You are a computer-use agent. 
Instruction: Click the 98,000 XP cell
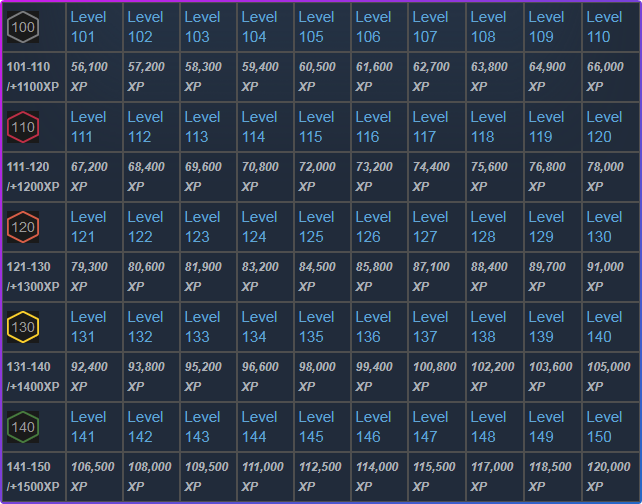click(x=320, y=376)
